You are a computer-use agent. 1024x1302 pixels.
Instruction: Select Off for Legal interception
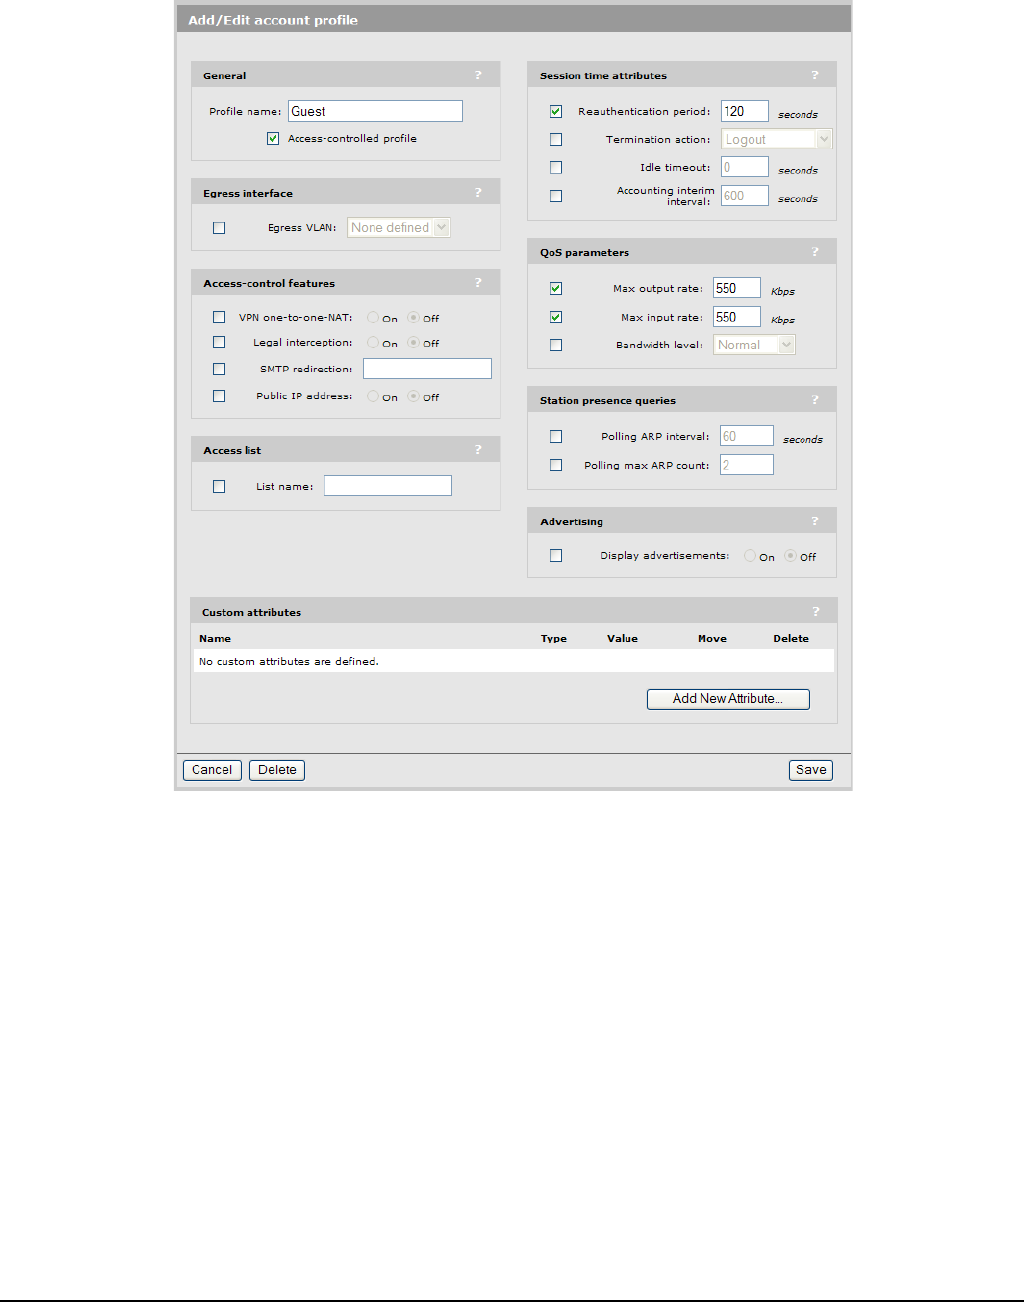point(413,342)
